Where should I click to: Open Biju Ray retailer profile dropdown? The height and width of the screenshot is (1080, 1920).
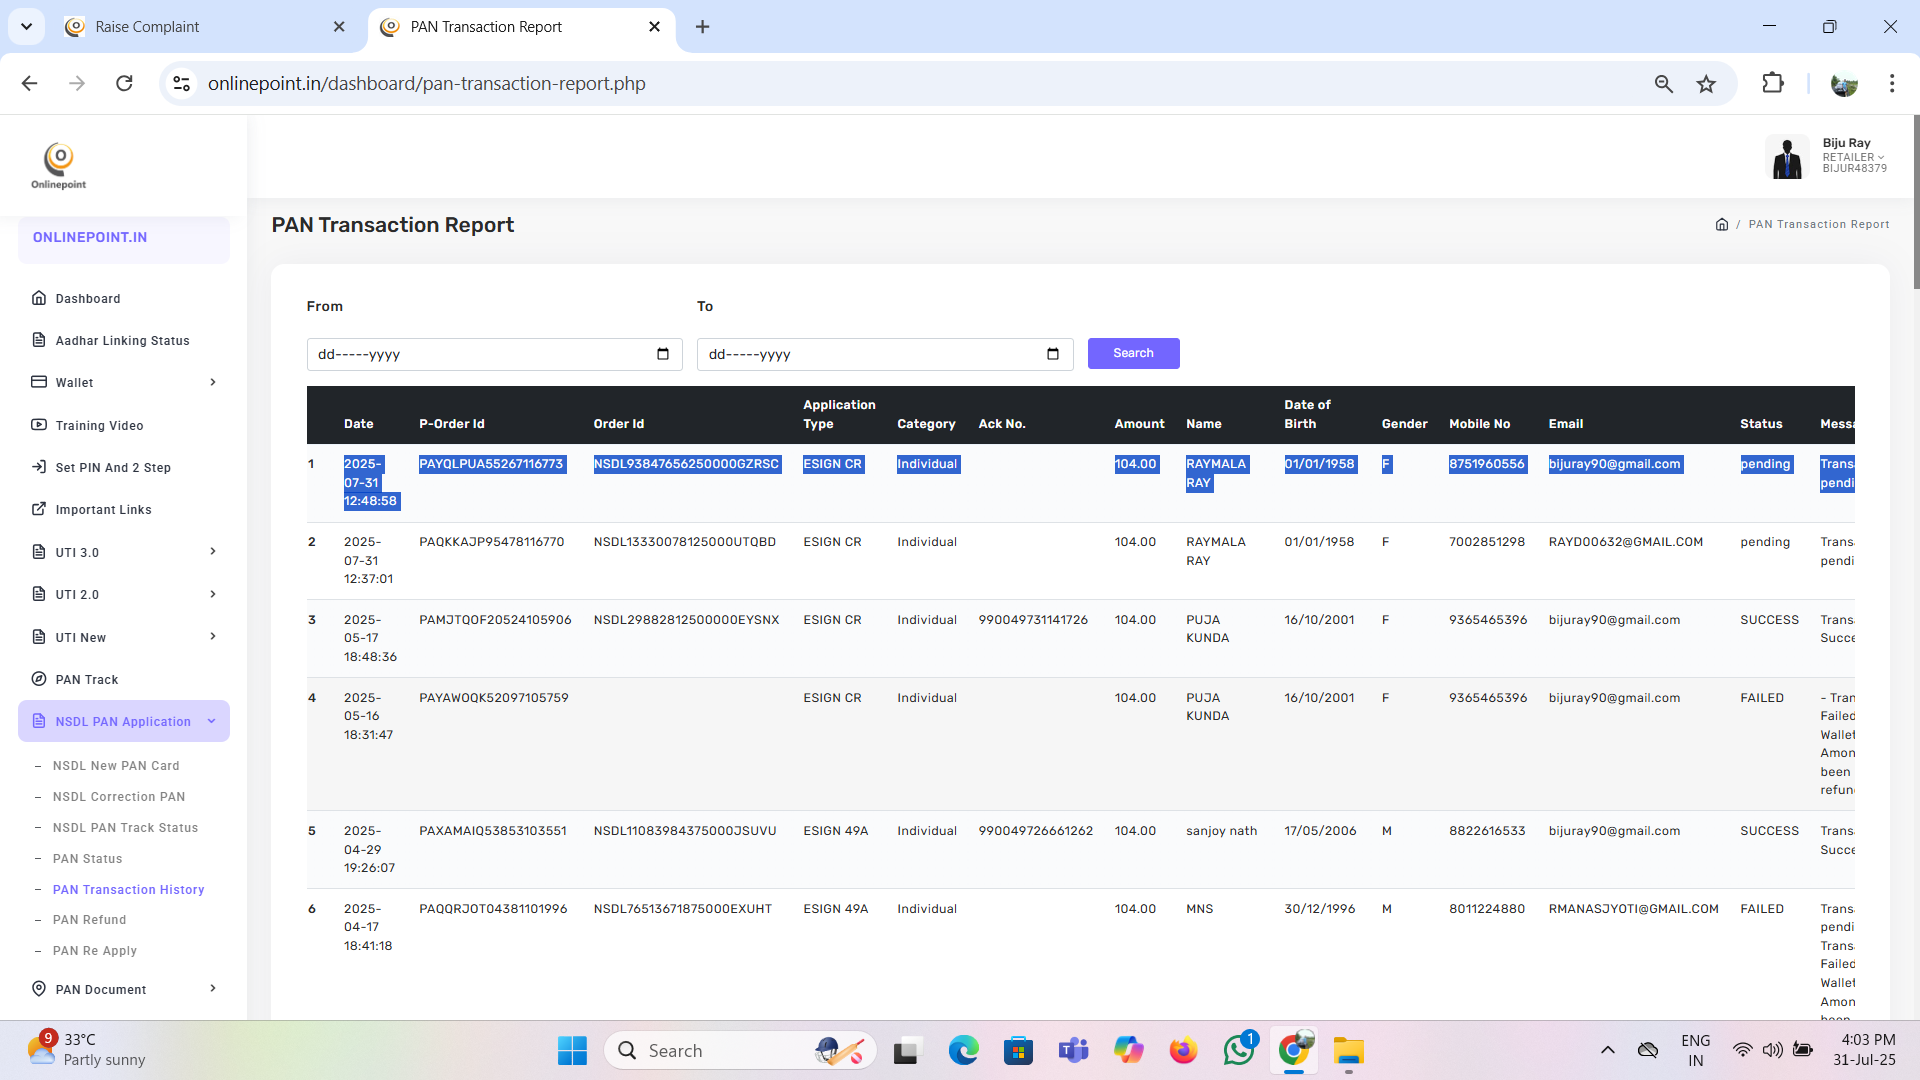pyautogui.click(x=1852, y=157)
